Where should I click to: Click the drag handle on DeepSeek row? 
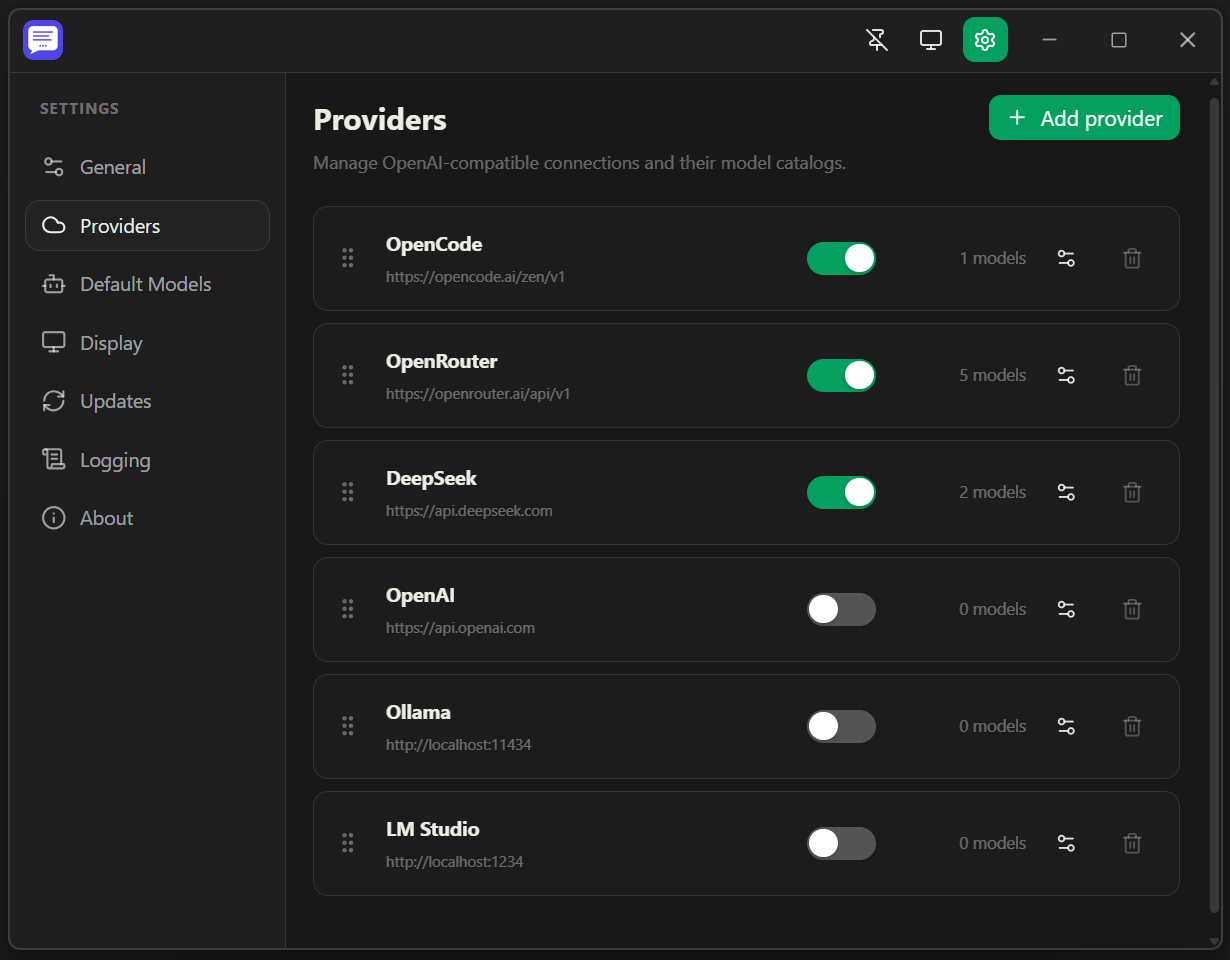pyautogui.click(x=348, y=492)
